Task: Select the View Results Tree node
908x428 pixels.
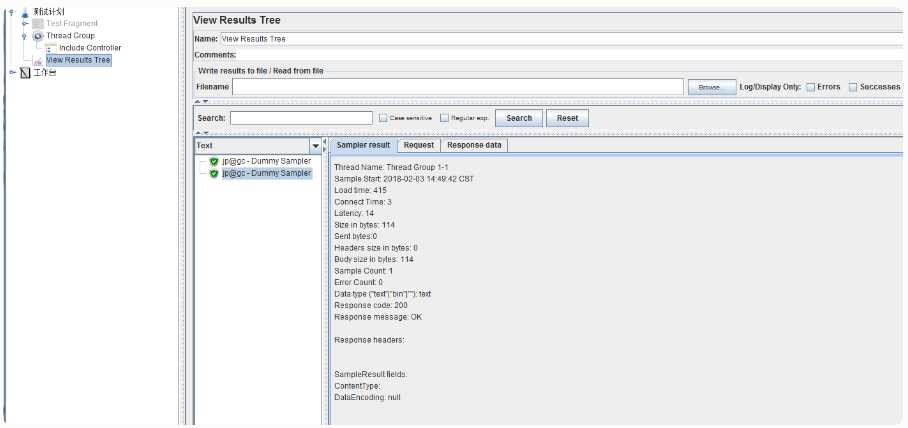Action: (x=78, y=60)
